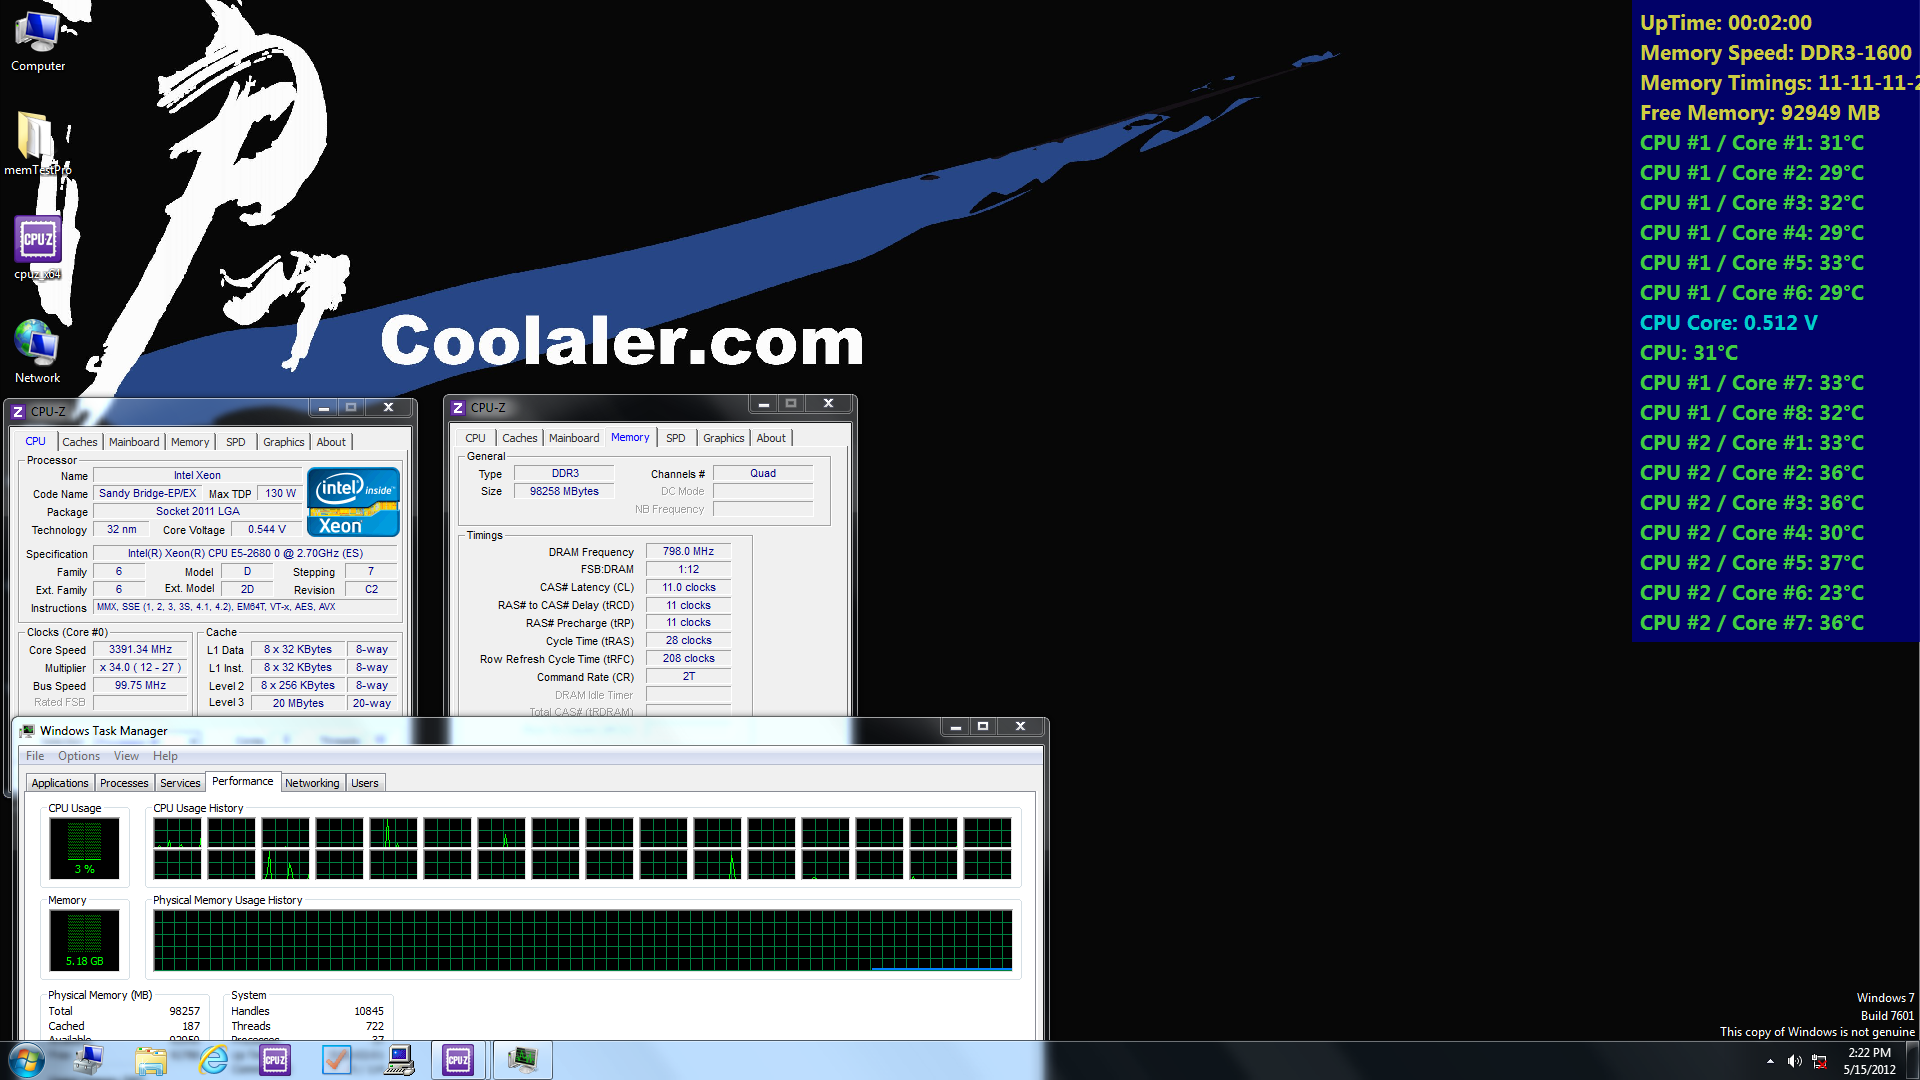The width and height of the screenshot is (1920, 1080).
Task: Click the Z icon in left CPU-Z title bar
Action: [17, 411]
